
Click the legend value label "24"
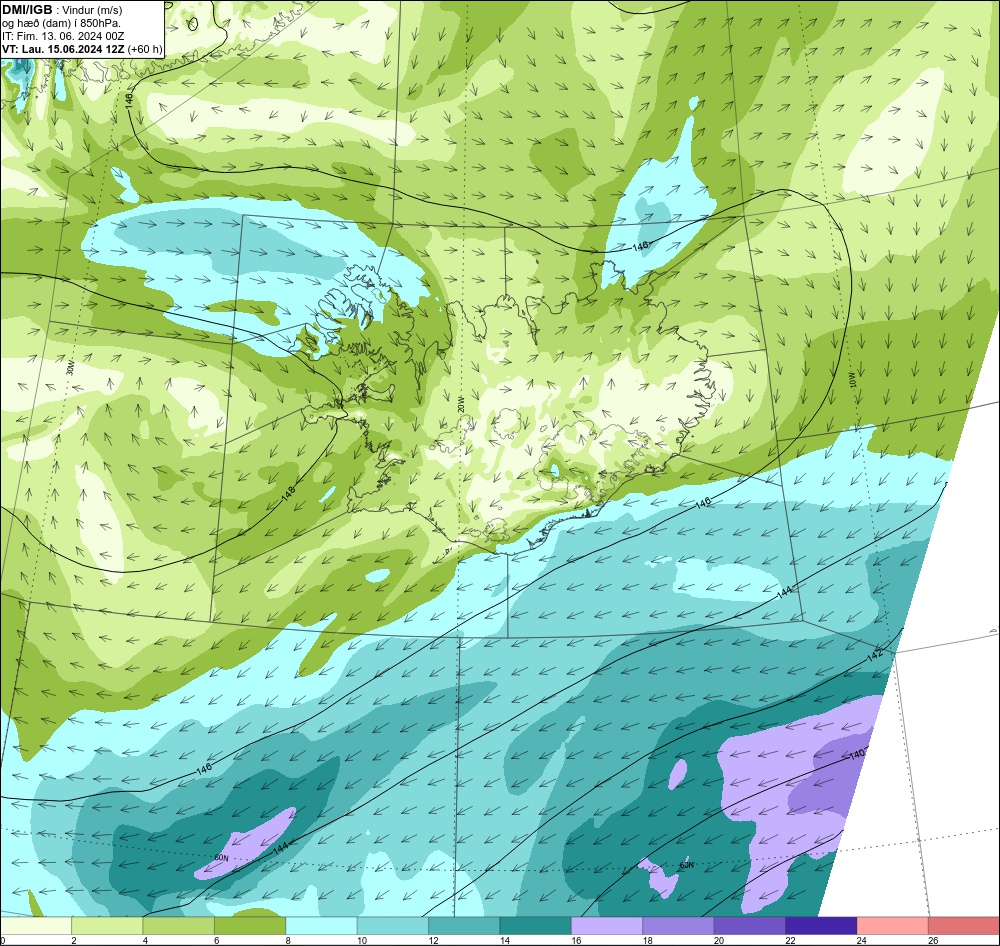[862, 940]
